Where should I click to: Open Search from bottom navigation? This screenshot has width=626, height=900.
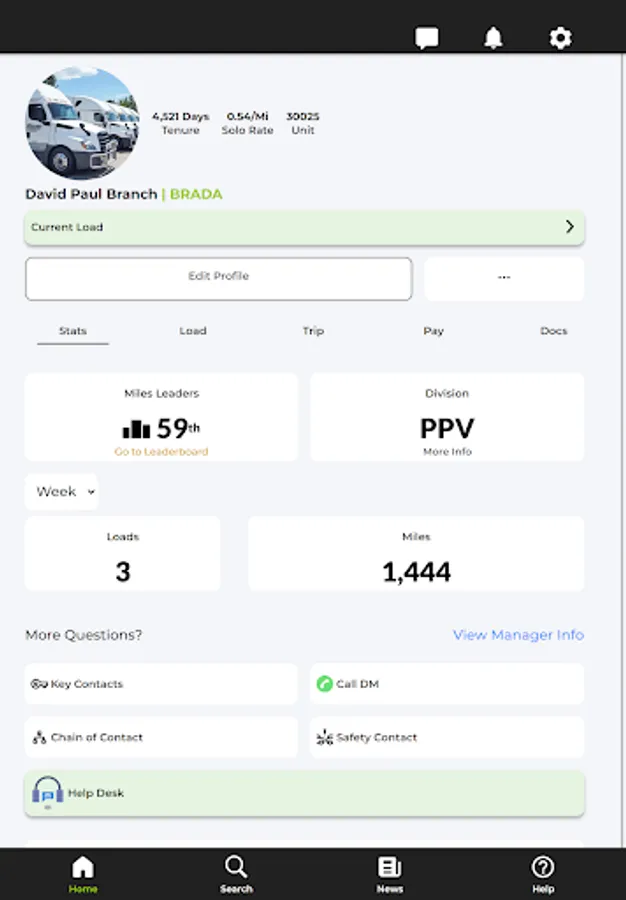pyautogui.click(x=236, y=867)
